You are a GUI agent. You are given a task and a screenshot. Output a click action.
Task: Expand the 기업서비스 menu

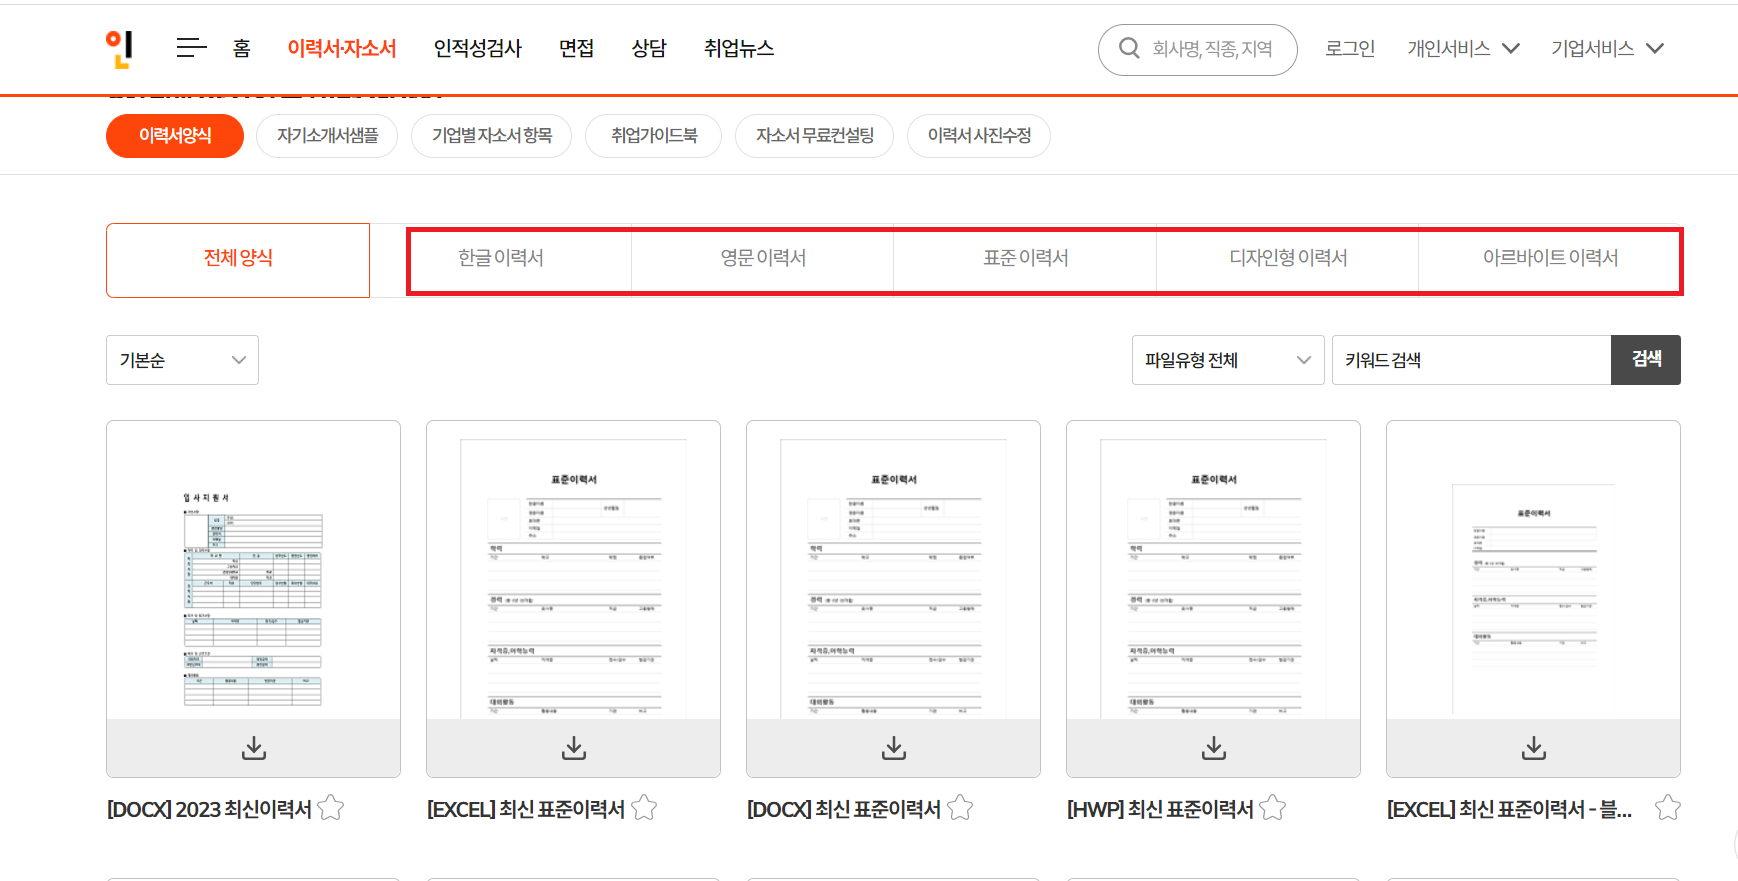tap(1607, 48)
